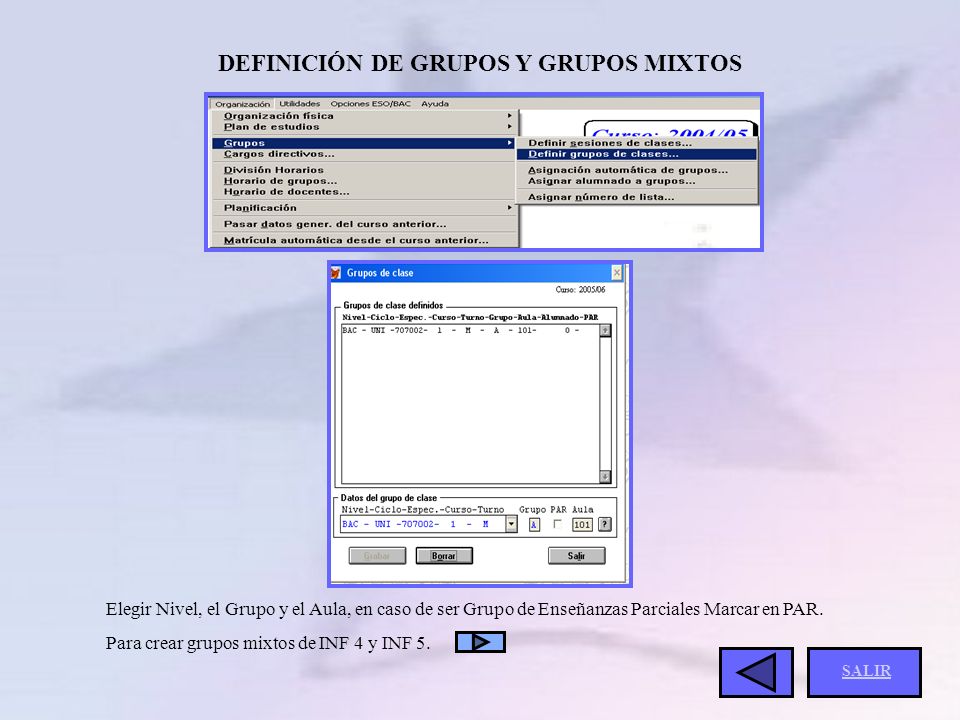
Task: Choose Asignar alumnado a grupos
Action: [x=637, y=181]
